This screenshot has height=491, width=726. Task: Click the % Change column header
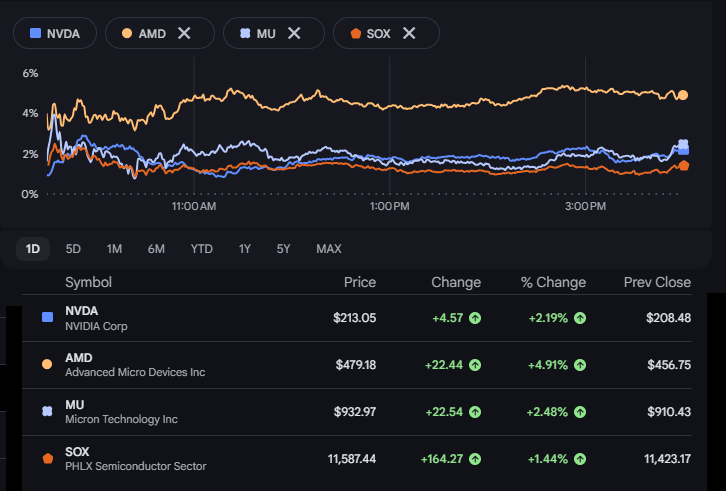pos(553,282)
